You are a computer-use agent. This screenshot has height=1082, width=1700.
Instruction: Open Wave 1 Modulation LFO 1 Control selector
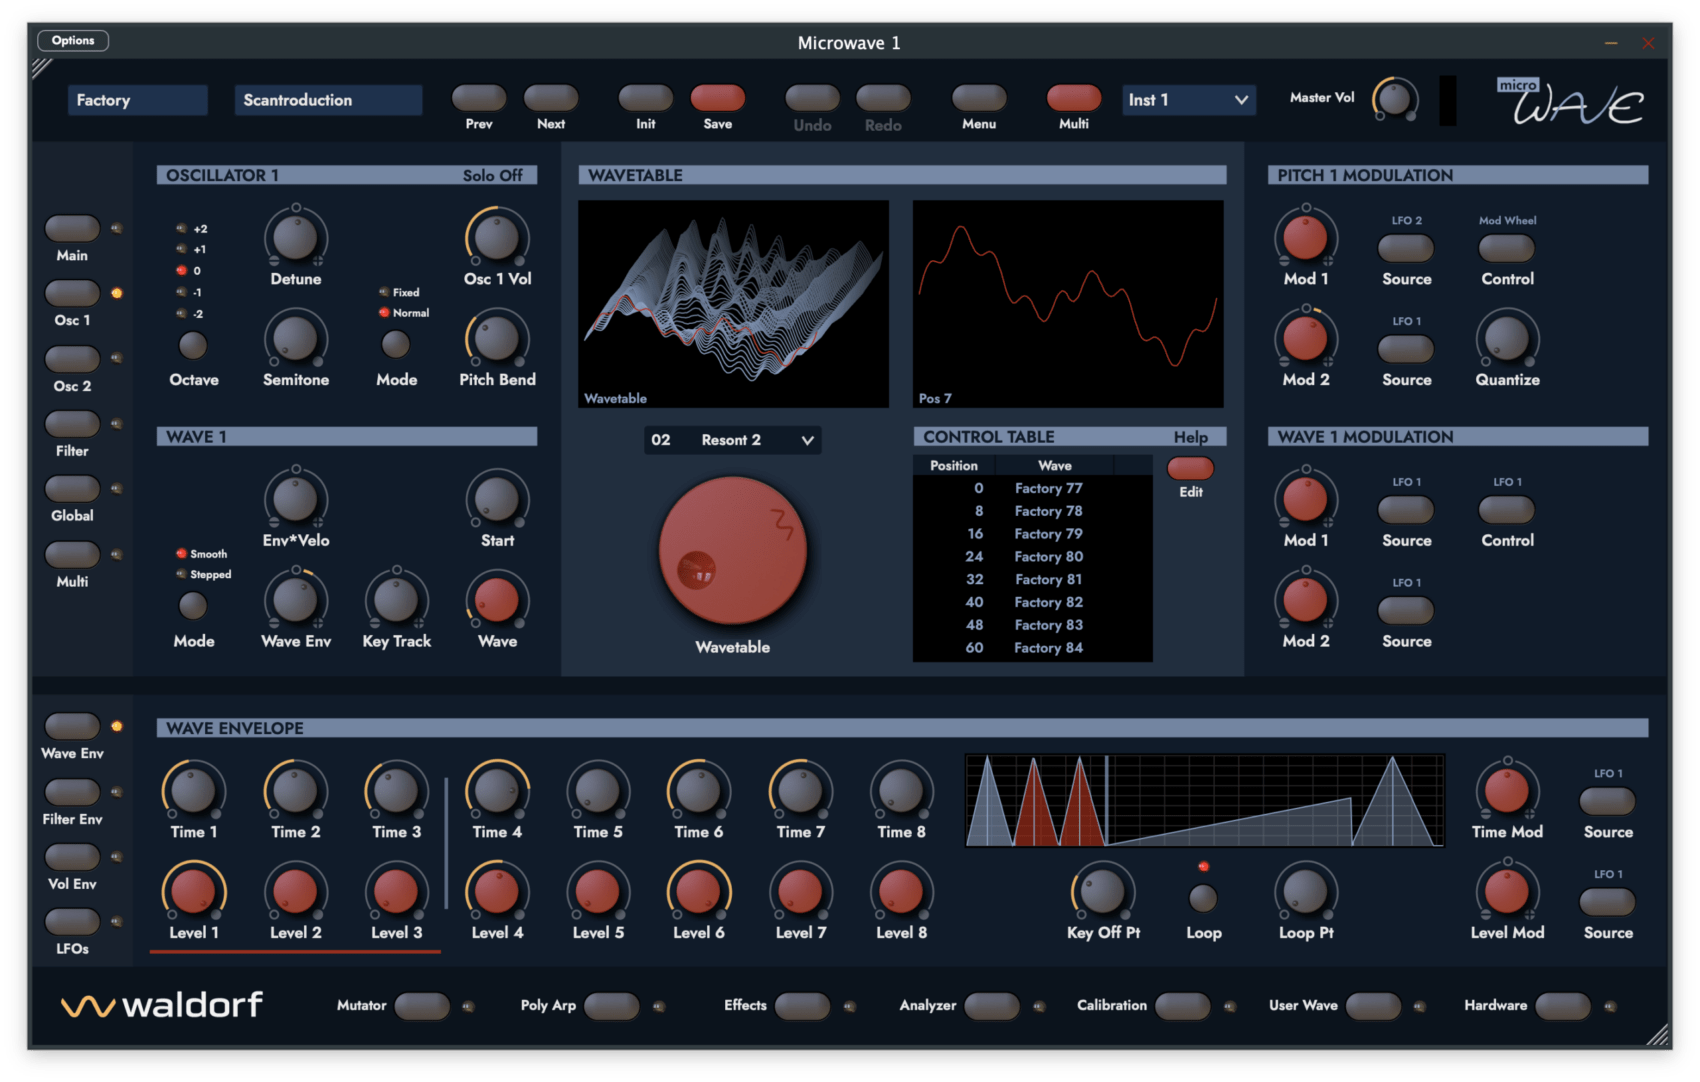(1507, 510)
